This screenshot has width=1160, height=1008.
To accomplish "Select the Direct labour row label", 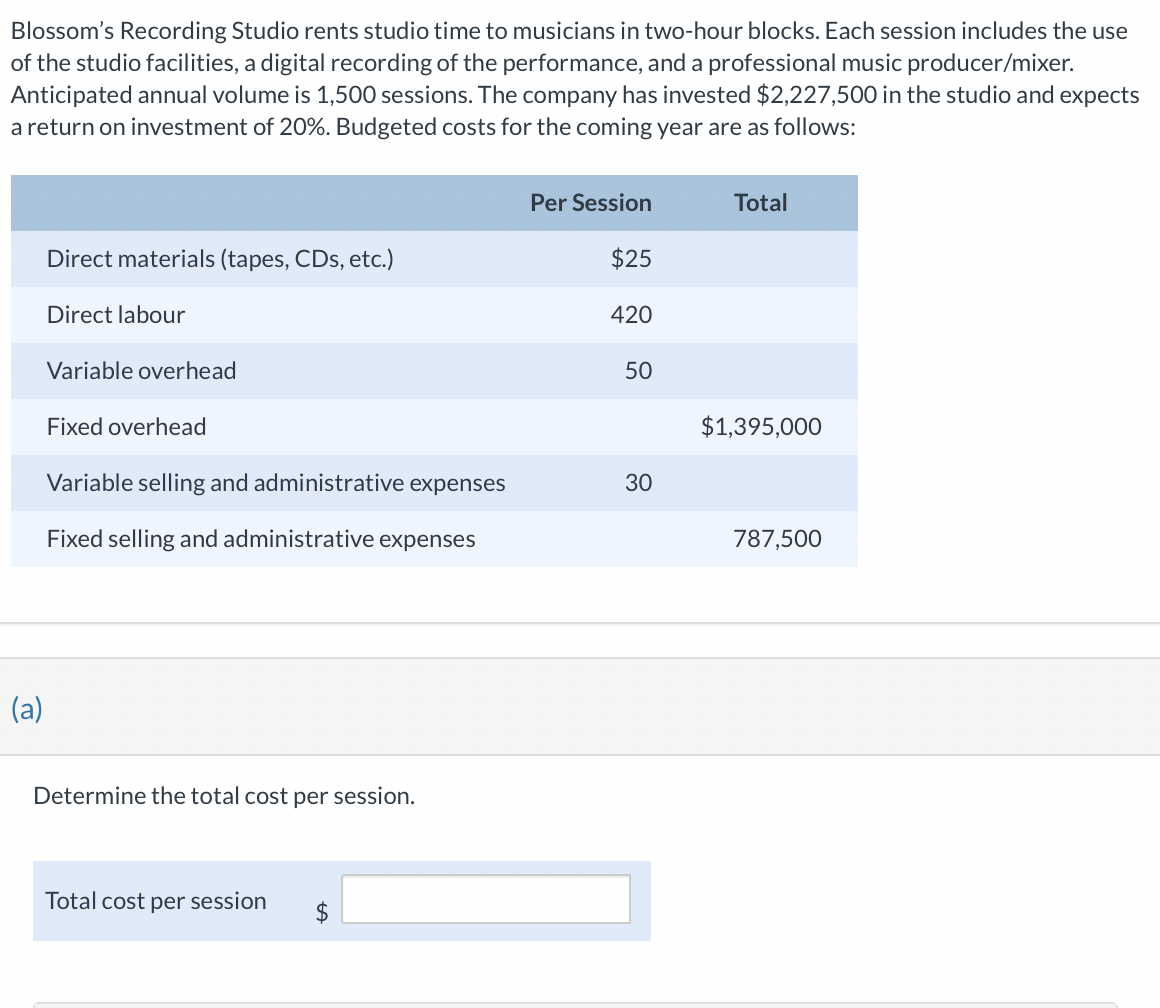I will tap(116, 315).
